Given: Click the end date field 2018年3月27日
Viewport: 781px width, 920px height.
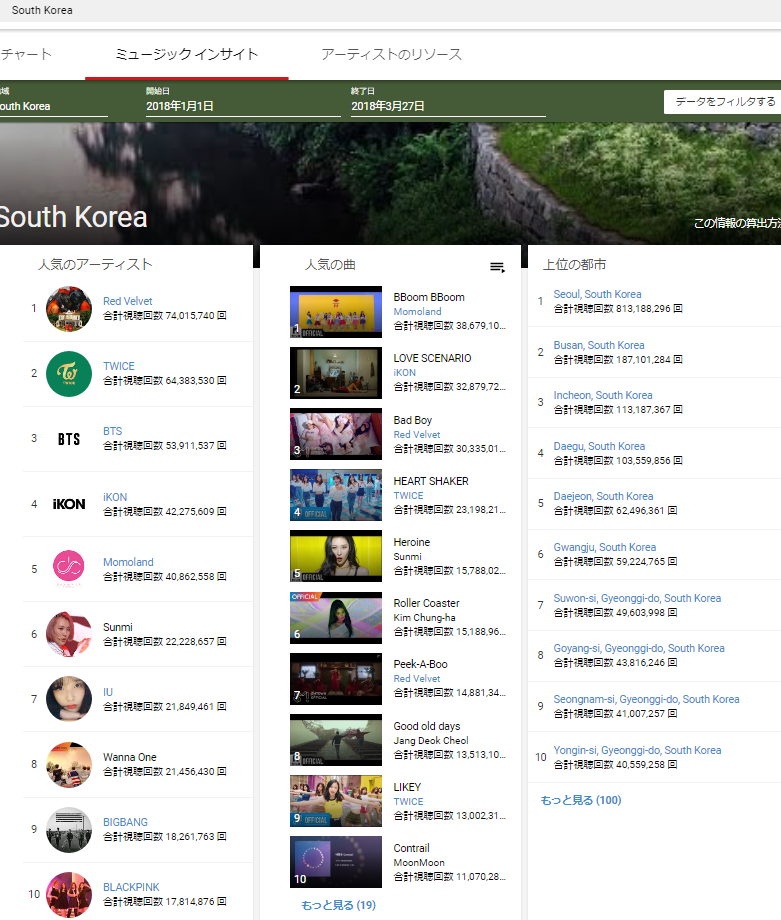Looking at the screenshot, I should coord(448,106).
